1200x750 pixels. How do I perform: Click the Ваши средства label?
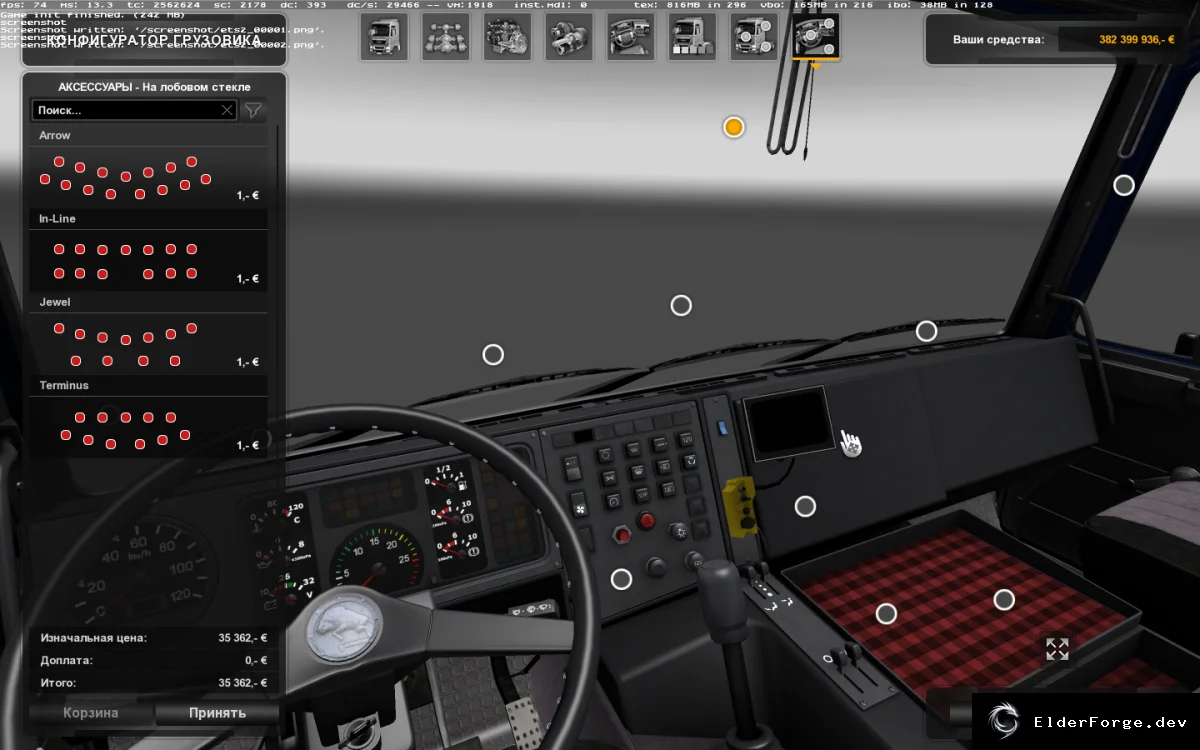(x=998, y=40)
